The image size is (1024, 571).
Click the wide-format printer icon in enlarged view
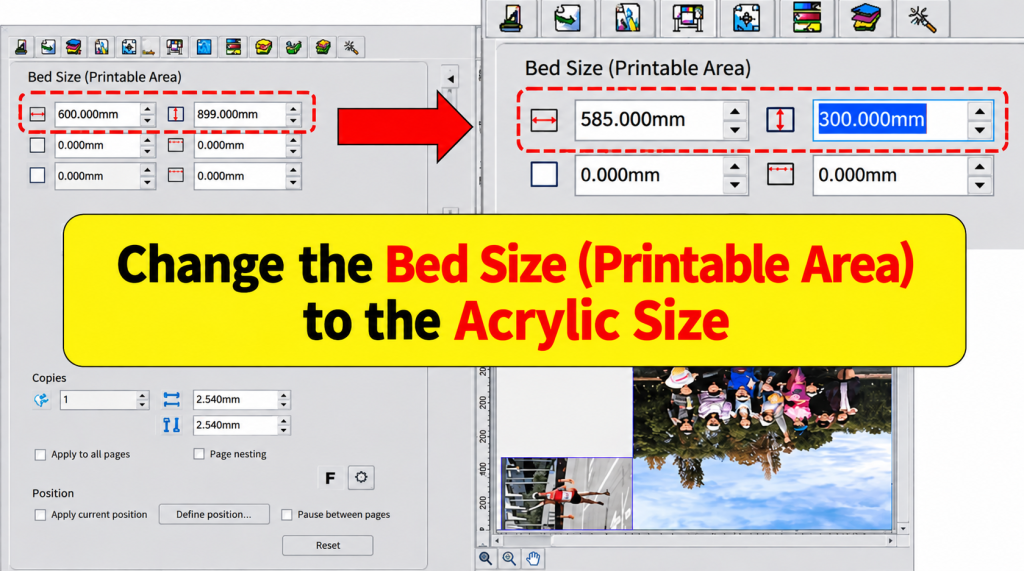tap(688, 18)
